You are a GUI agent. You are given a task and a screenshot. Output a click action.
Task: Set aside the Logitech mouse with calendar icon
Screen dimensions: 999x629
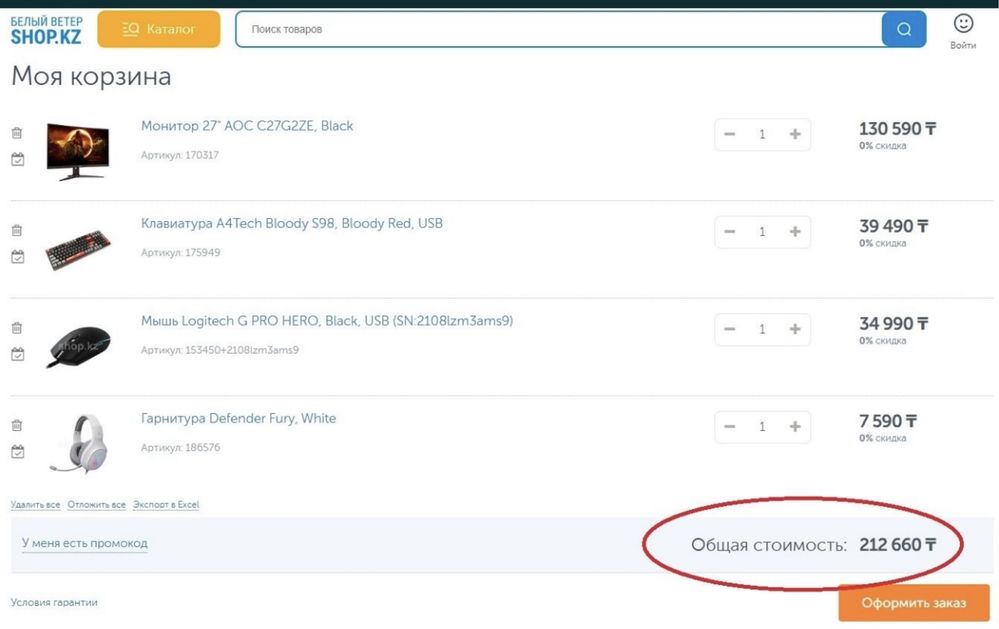18,354
